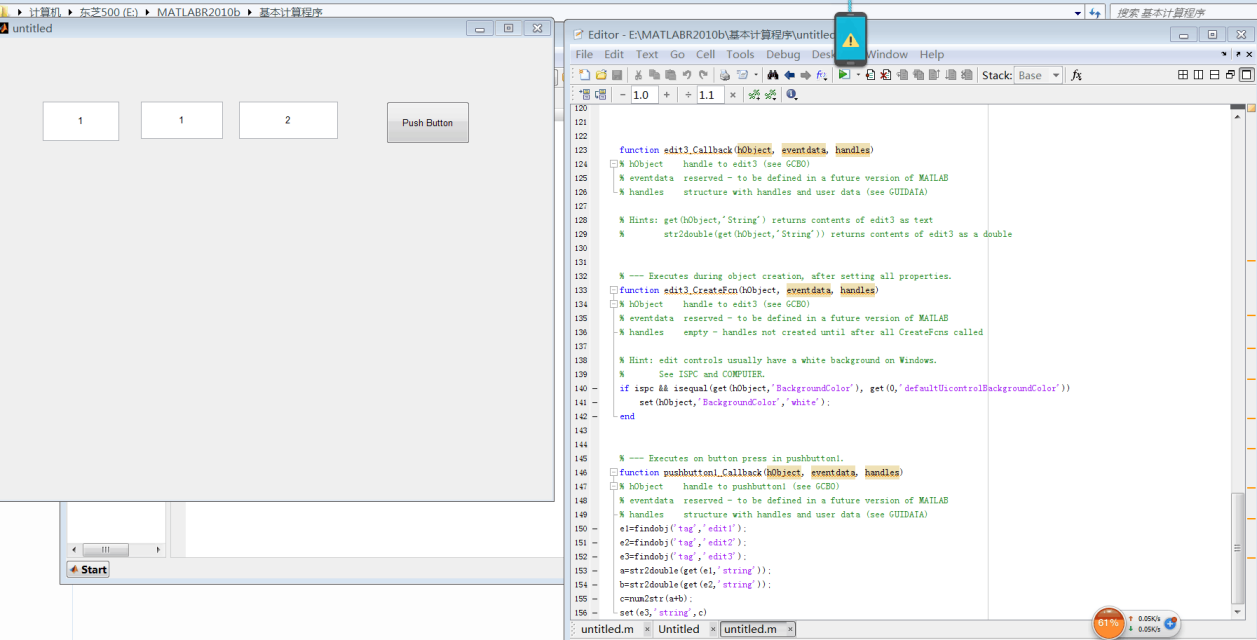This screenshot has width=1257, height=640.
Task: Click the Print icon in editor toolbar
Action: [x=725, y=75]
